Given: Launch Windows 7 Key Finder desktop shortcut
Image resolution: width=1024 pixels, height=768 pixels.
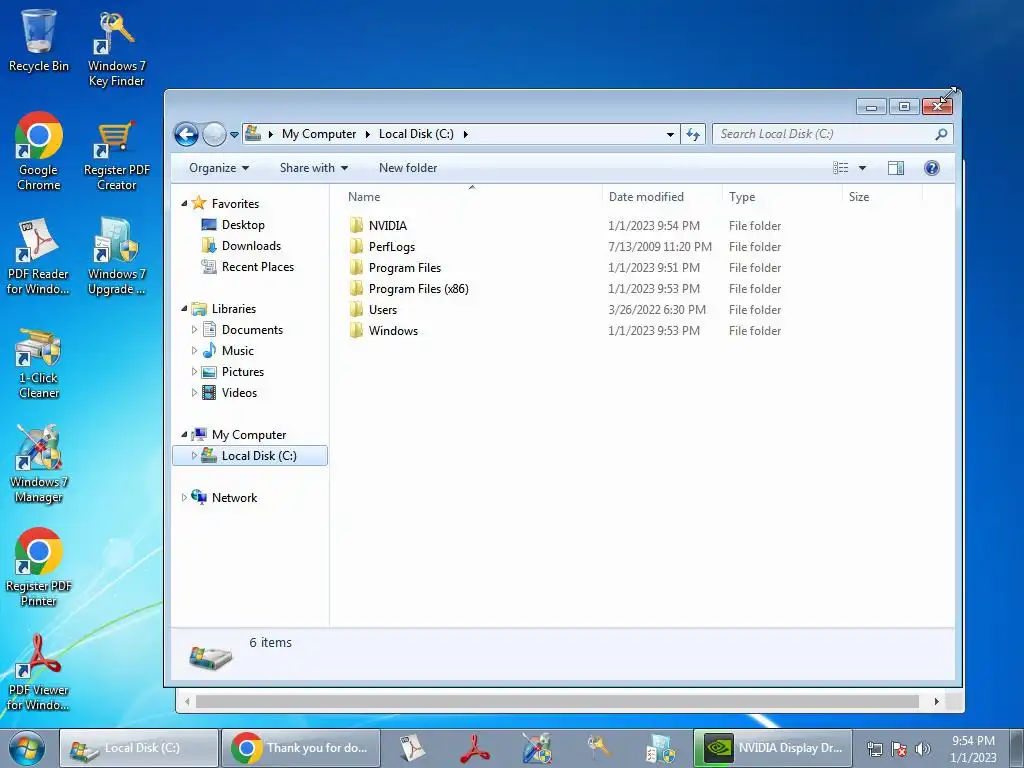Looking at the screenshot, I should (116, 49).
